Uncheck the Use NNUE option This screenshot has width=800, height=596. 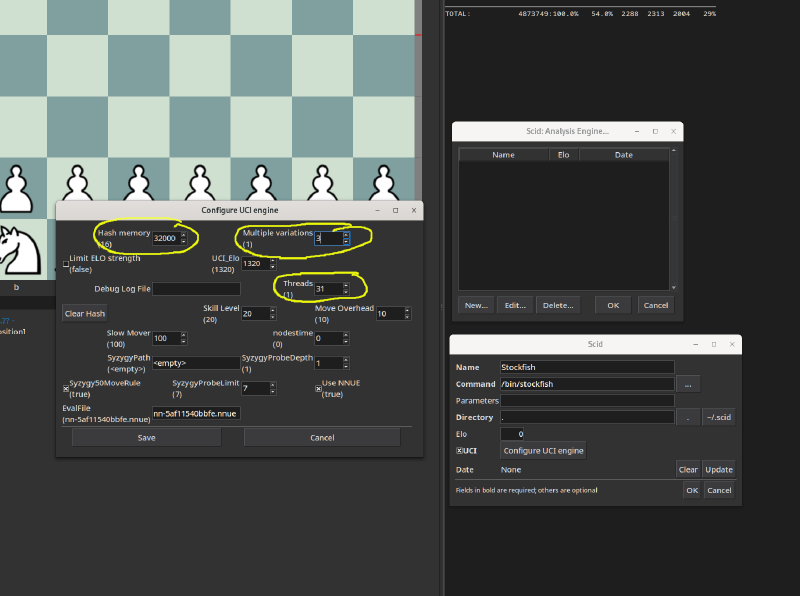318,388
